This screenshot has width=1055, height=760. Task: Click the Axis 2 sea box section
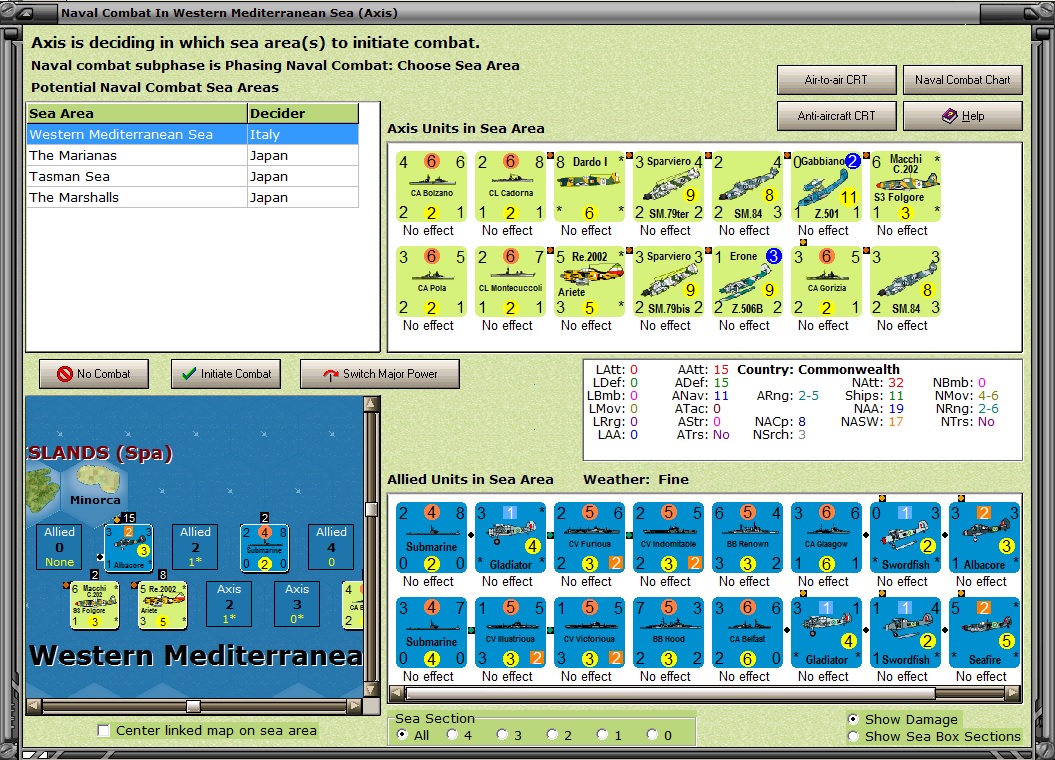229,604
